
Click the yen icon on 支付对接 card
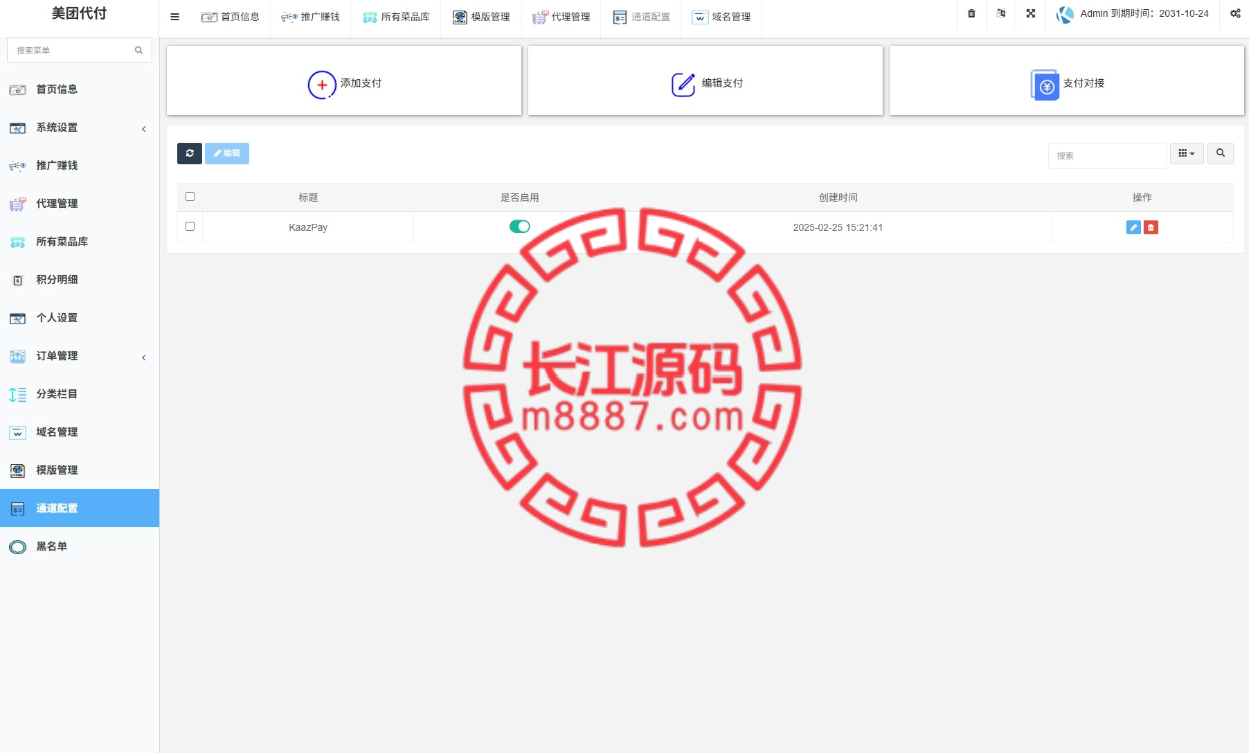(x=1045, y=85)
